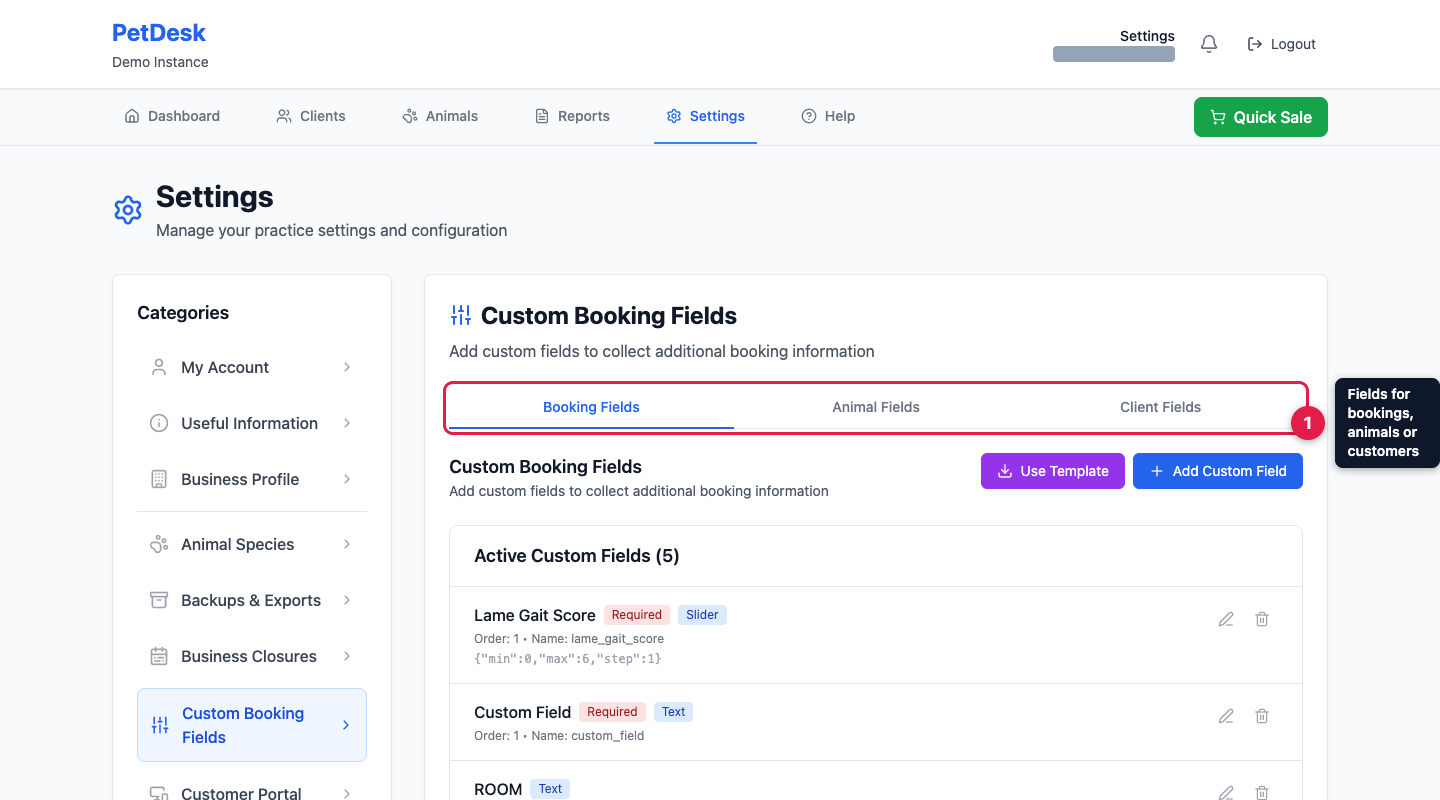Switch to the Client Fields tab
The height and width of the screenshot is (800, 1440).
click(x=1160, y=407)
